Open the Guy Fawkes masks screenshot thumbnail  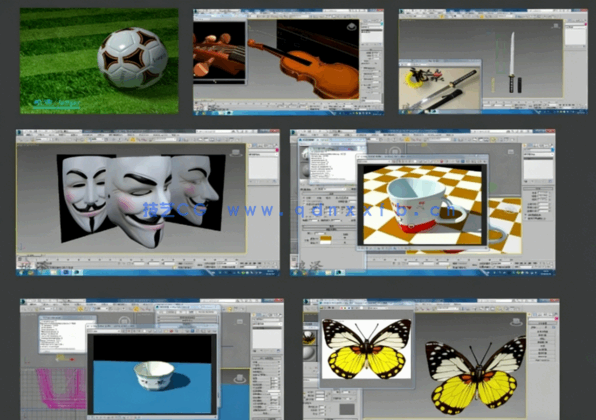pos(148,203)
